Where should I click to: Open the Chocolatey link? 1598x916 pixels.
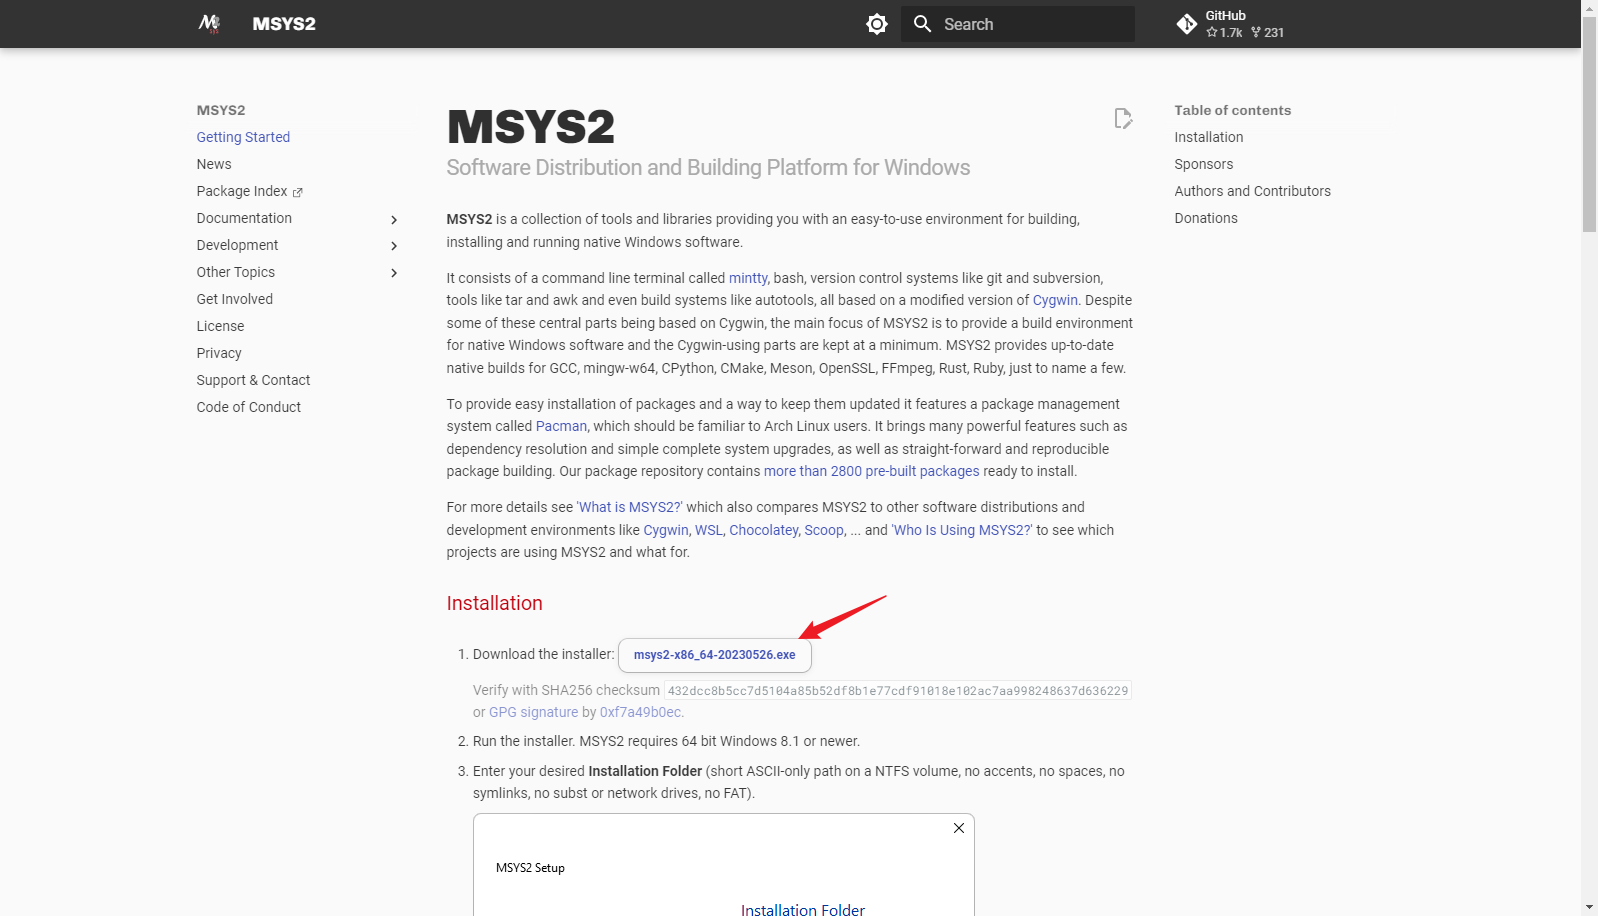click(764, 530)
